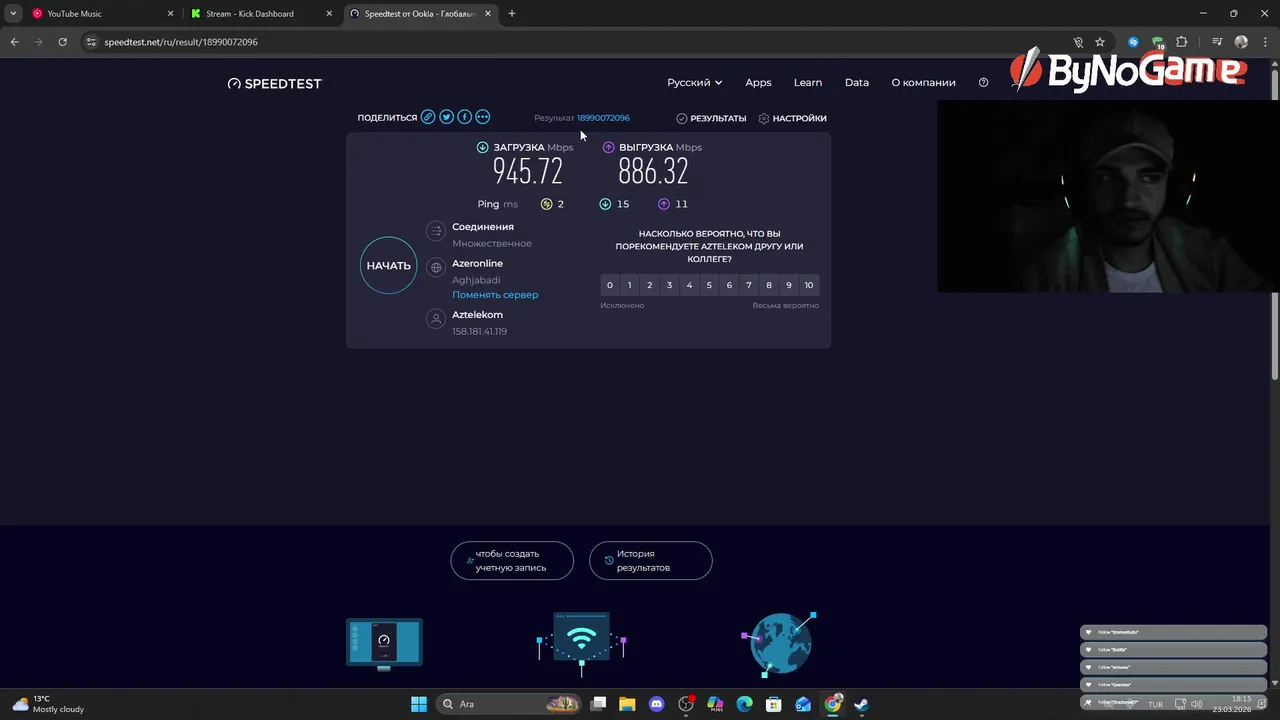
Task: Open Steam from the taskbar
Action: point(861,704)
